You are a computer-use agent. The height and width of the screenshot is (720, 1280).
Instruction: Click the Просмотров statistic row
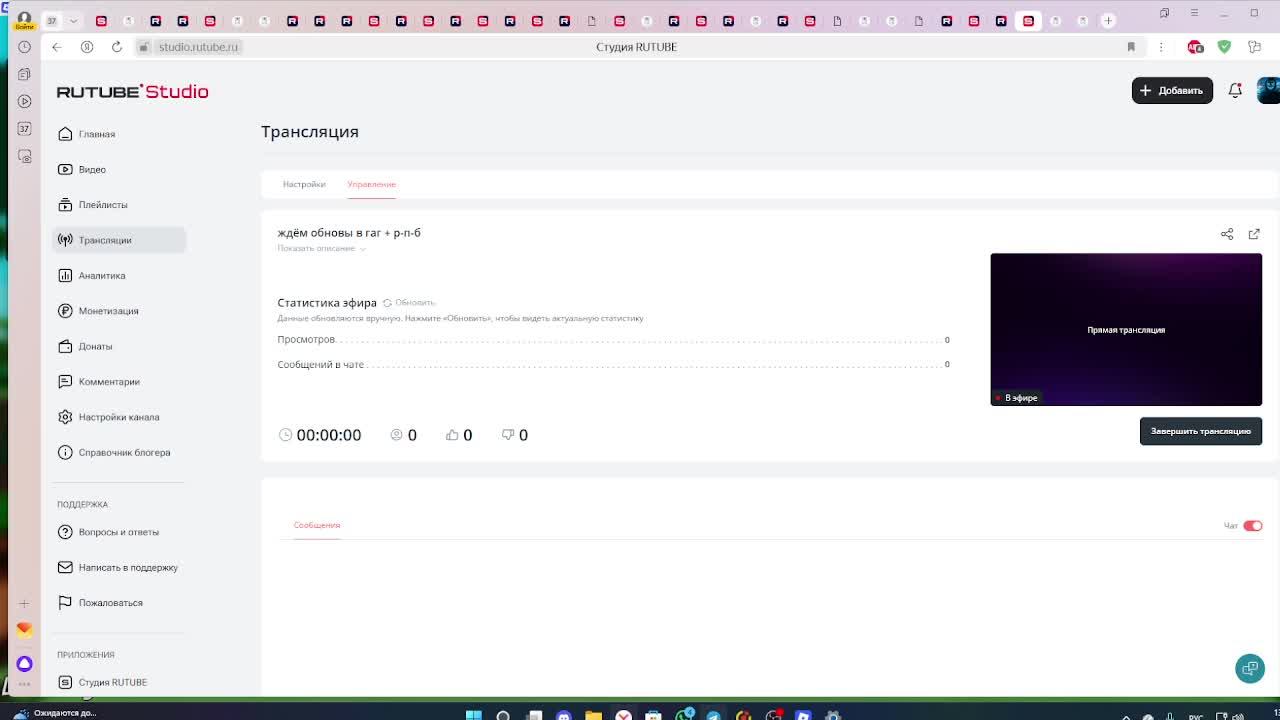click(x=613, y=339)
